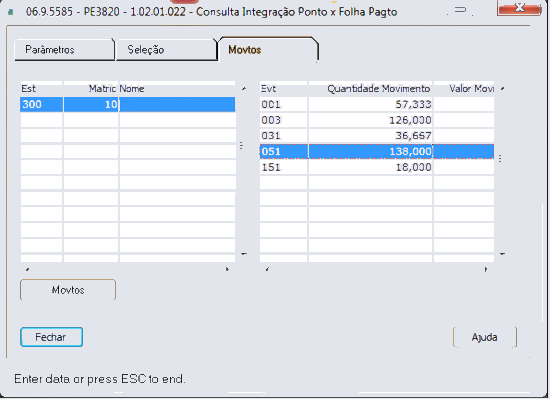Open help with the Ajuda button

[485, 337]
